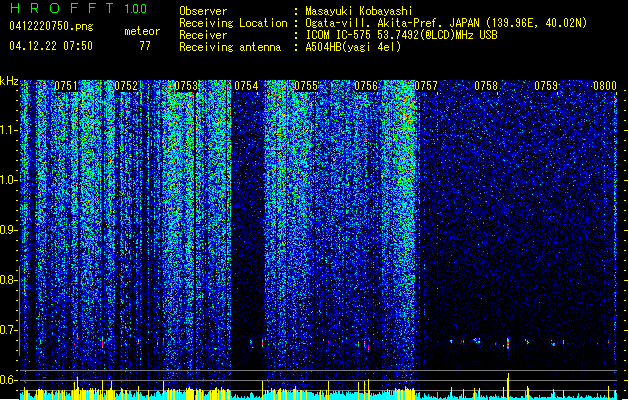Click the 0754 time marker

pos(246,86)
